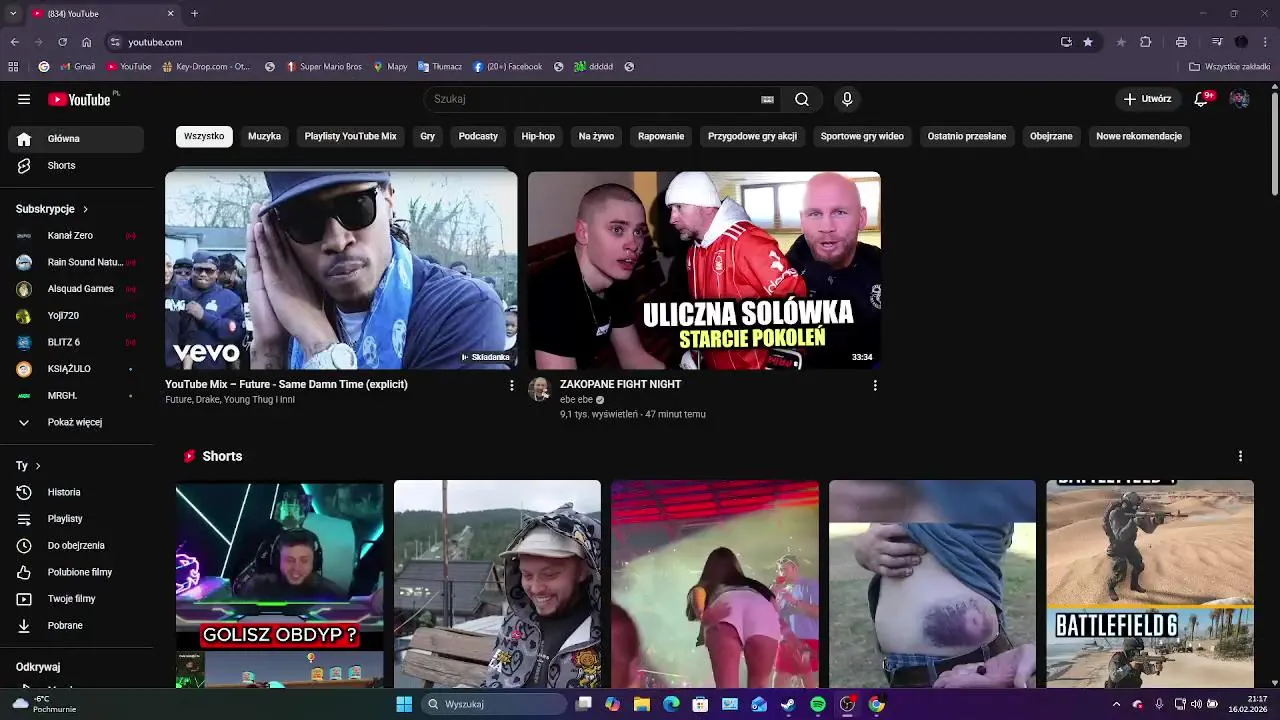Select the Playlisty YouTube Mix chip
Viewport: 1280px width, 720px height.
(351, 136)
